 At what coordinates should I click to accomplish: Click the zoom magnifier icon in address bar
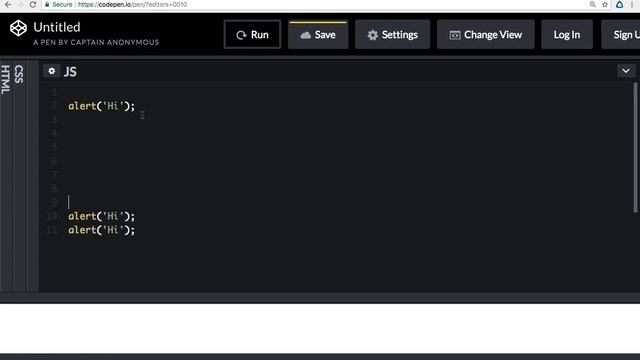click(593, 4)
